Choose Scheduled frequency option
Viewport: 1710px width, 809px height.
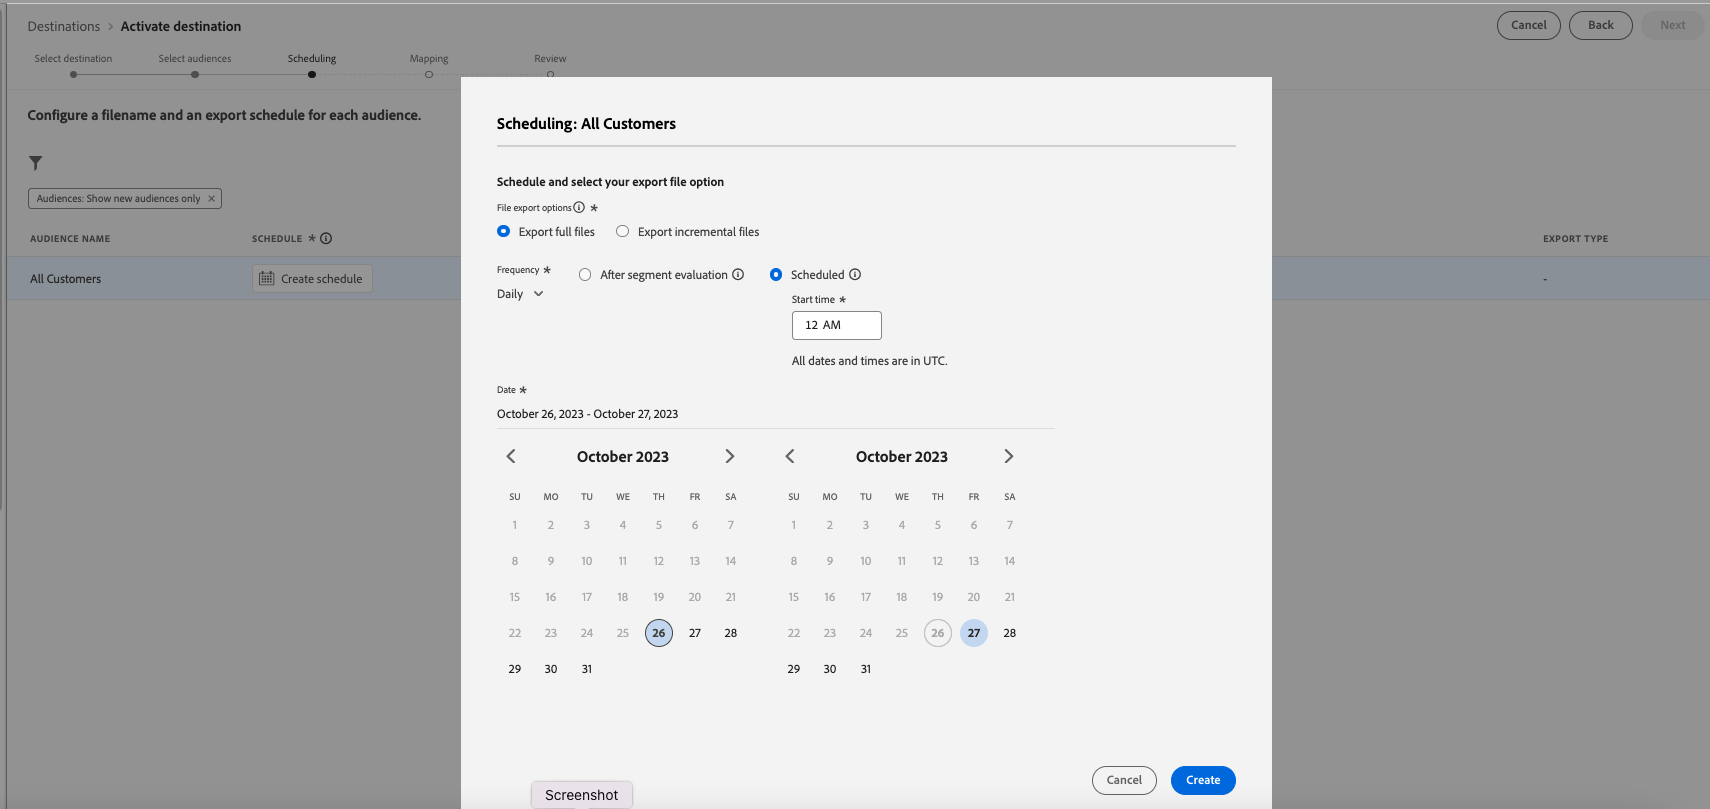[x=776, y=274]
